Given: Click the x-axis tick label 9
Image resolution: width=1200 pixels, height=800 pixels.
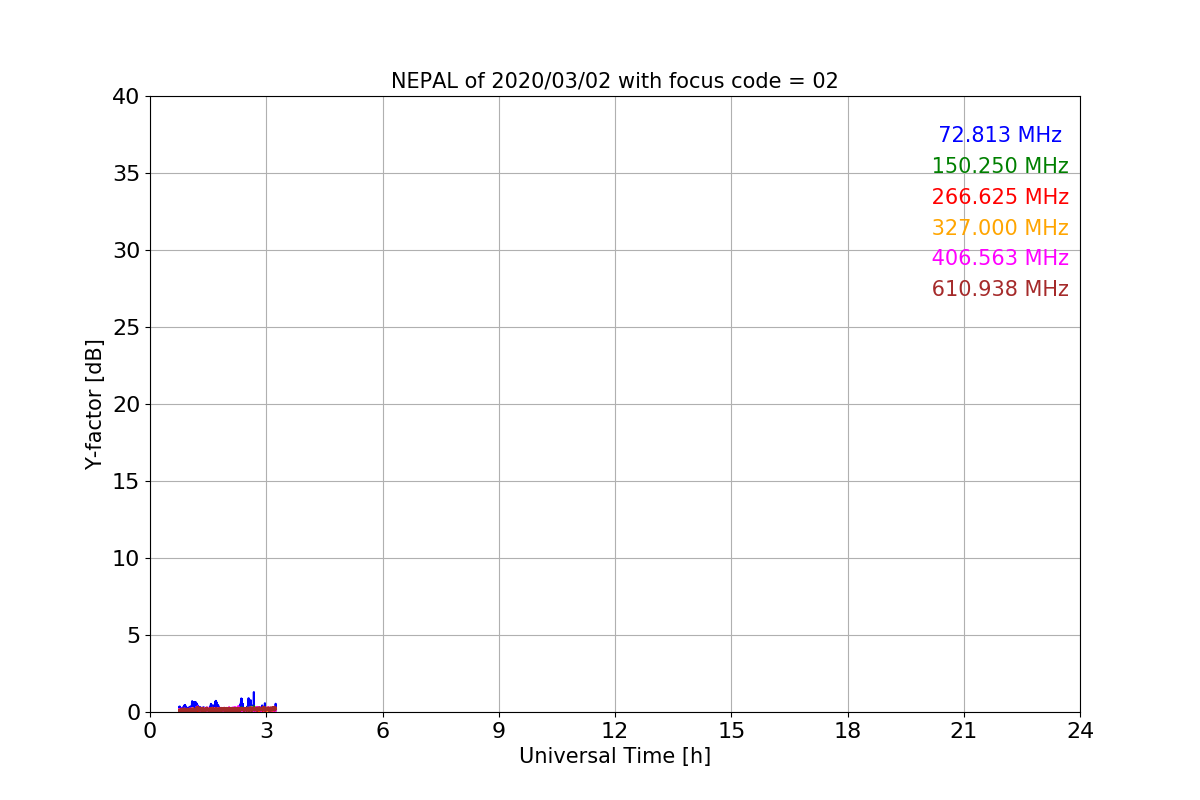Looking at the screenshot, I should [499, 731].
